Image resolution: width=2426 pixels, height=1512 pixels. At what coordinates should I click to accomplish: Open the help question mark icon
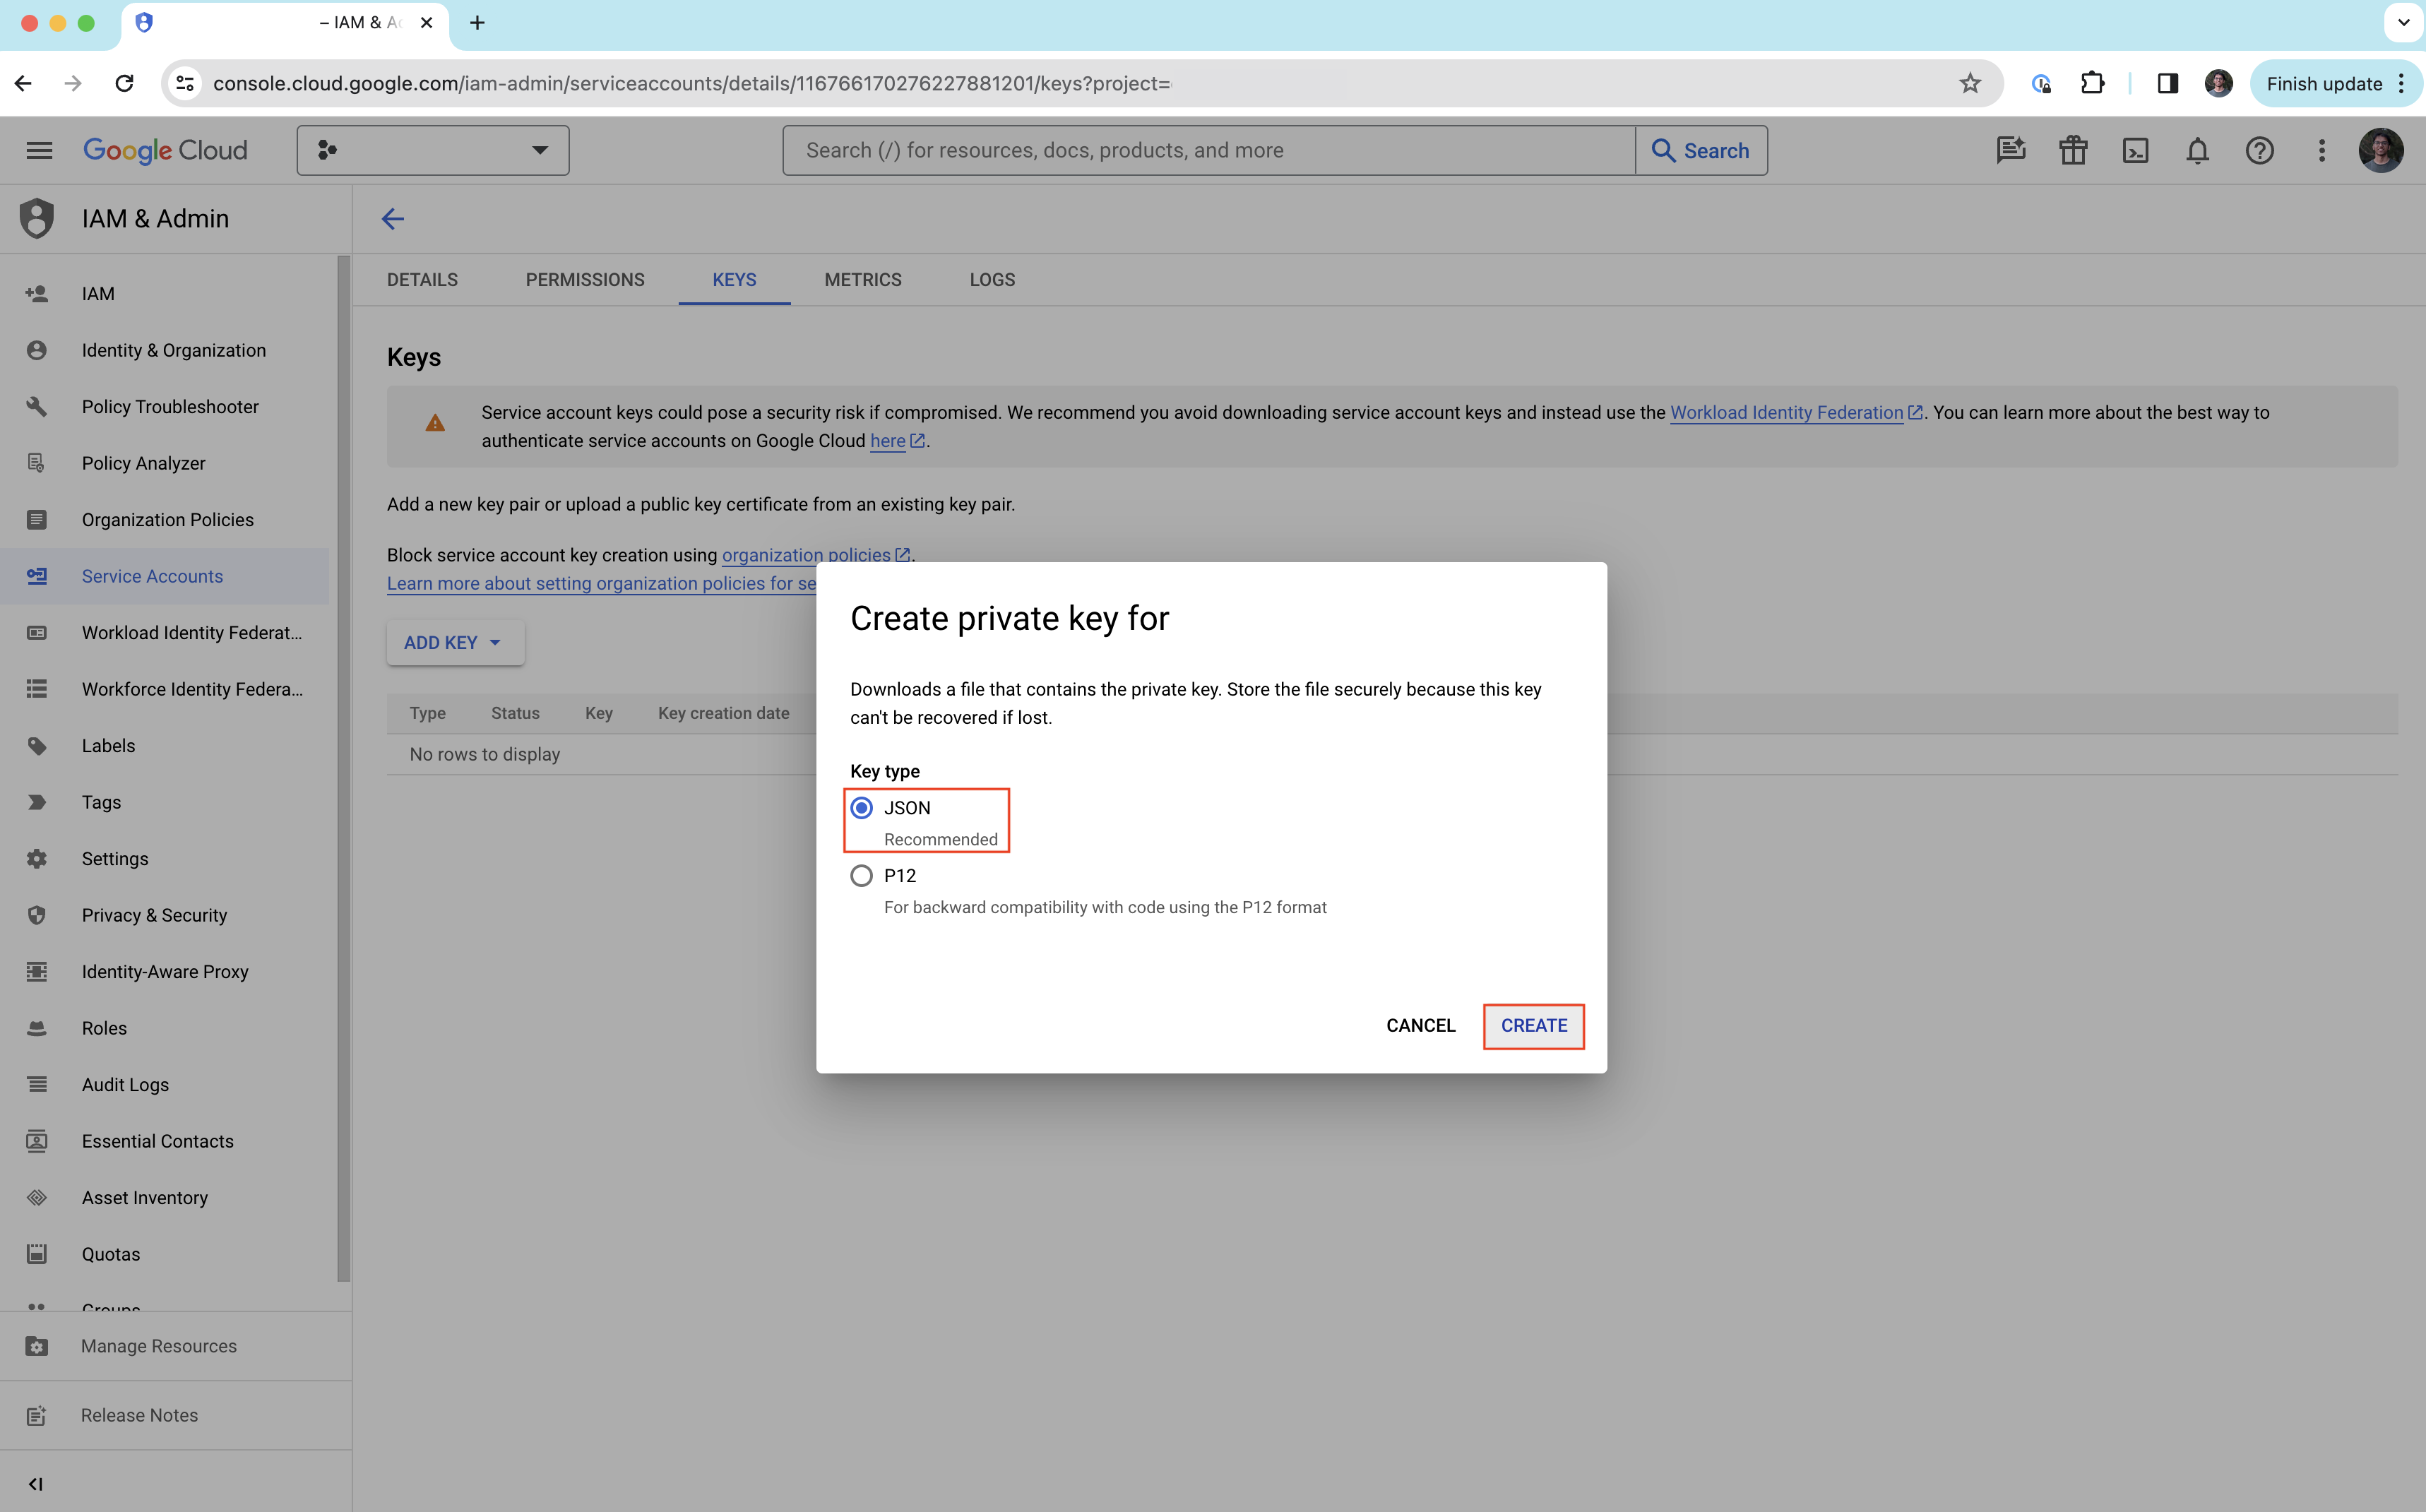(2259, 150)
